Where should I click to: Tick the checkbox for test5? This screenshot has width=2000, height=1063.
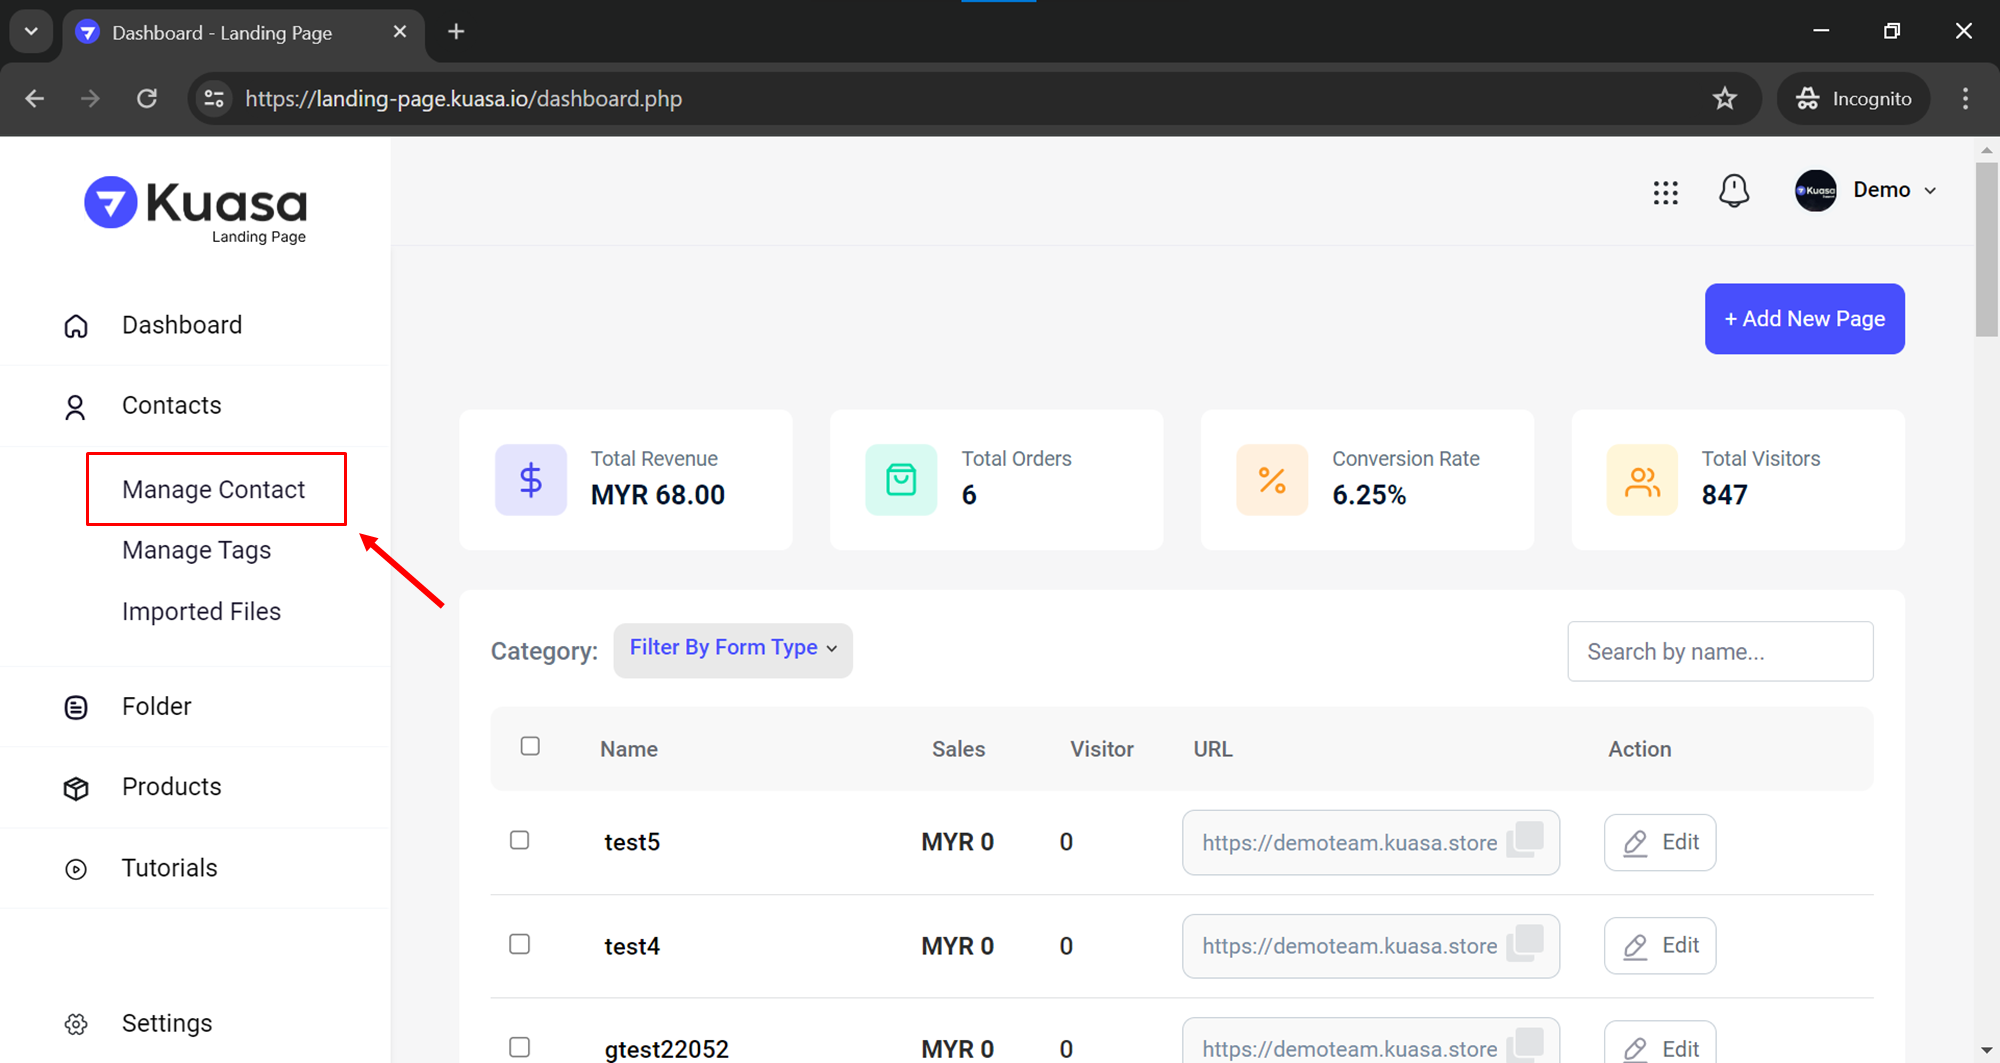519,840
